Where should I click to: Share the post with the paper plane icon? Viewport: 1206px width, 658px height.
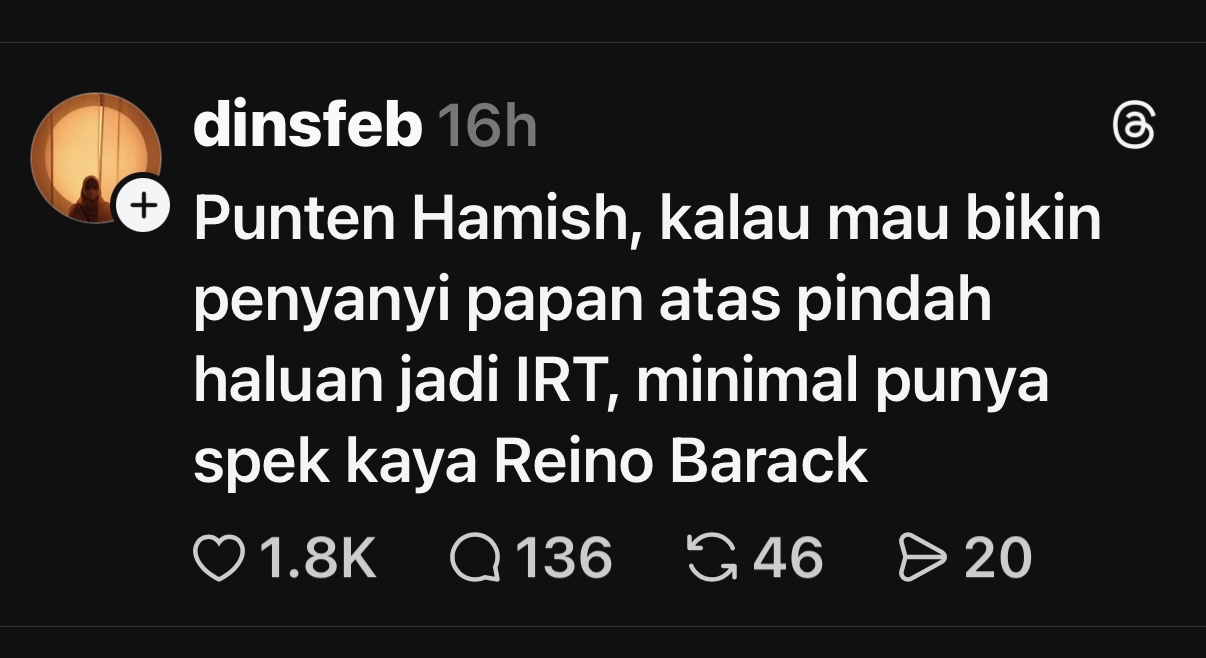point(922,558)
